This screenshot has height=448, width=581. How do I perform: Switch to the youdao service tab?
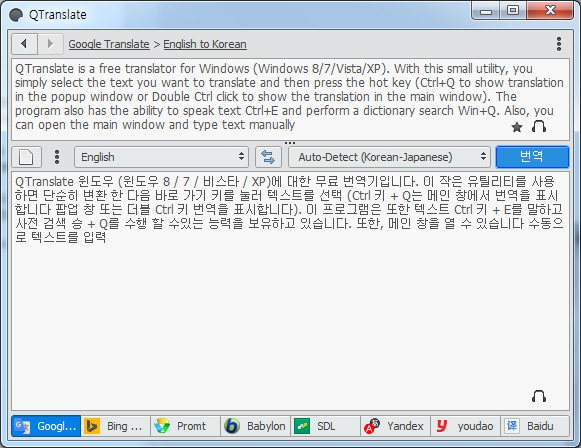pyautogui.click(x=465, y=426)
